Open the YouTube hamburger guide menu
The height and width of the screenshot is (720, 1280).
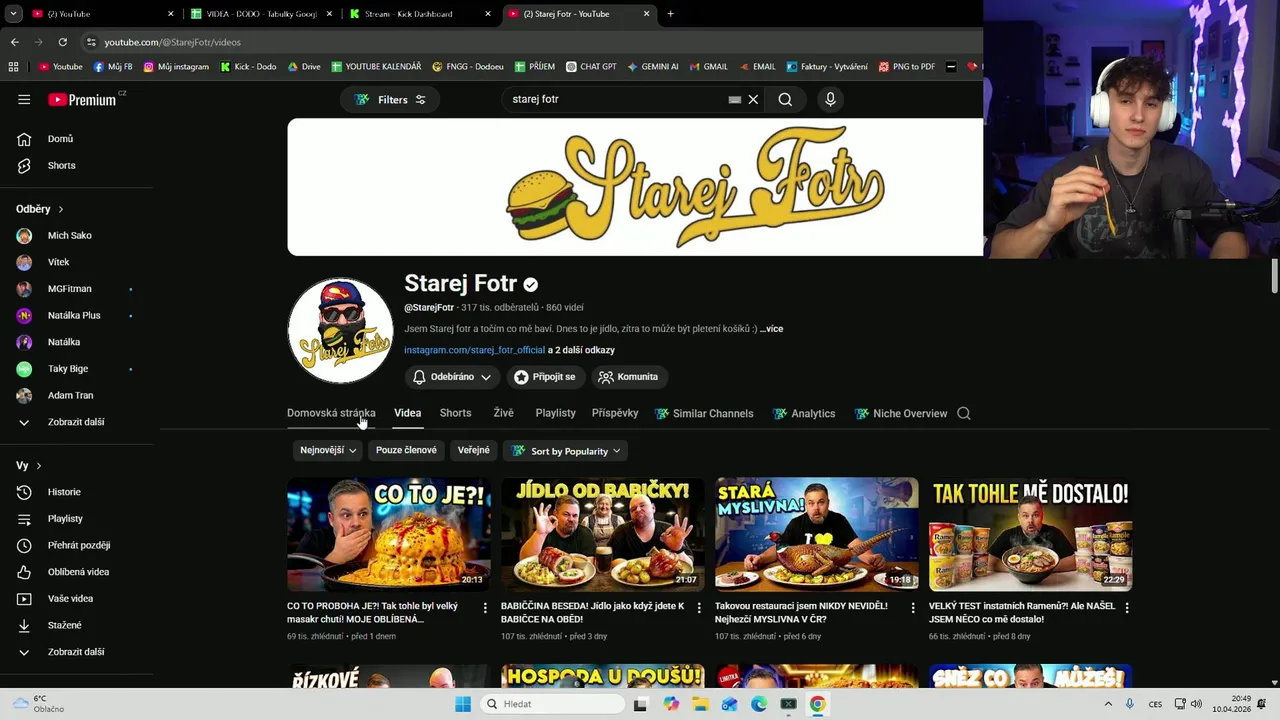[x=24, y=99]
